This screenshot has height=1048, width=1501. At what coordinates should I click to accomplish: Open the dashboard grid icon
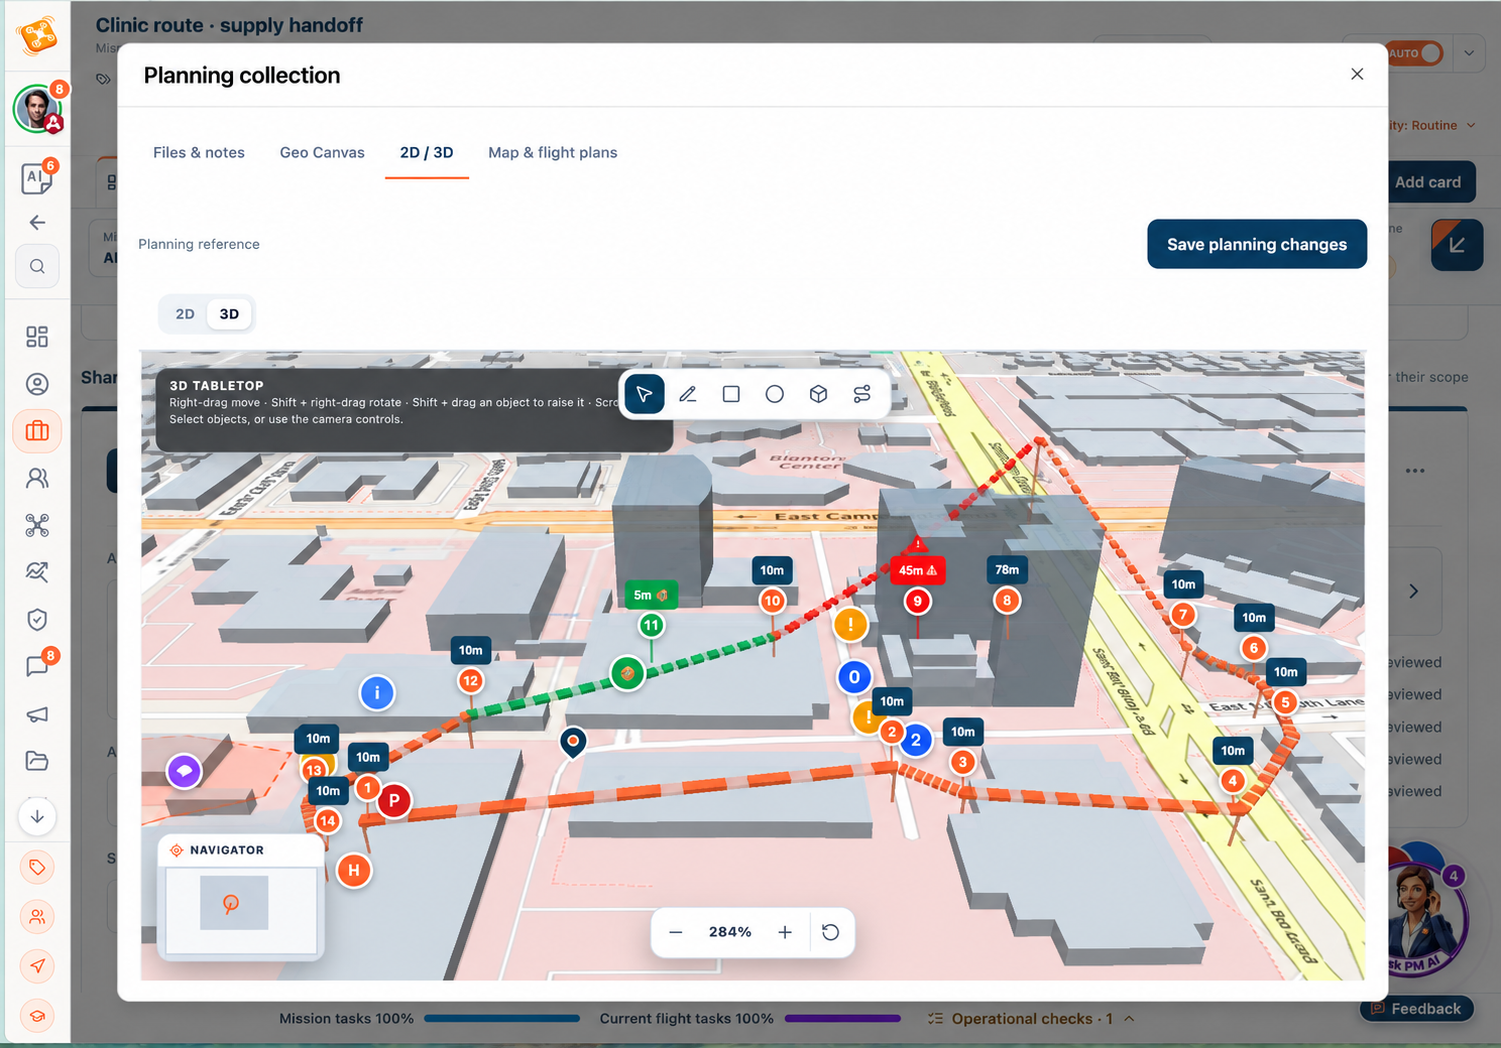tap(37, 337)
